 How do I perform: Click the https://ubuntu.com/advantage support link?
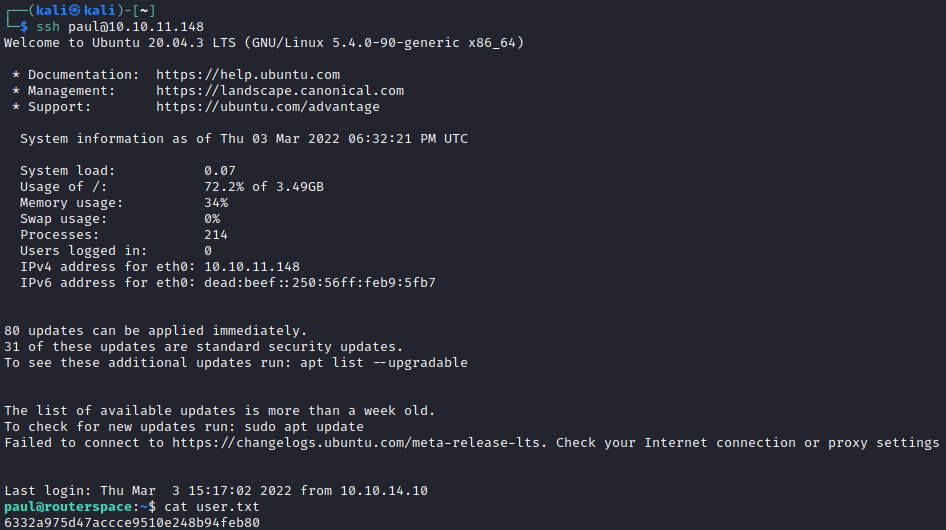click(268, 107)
